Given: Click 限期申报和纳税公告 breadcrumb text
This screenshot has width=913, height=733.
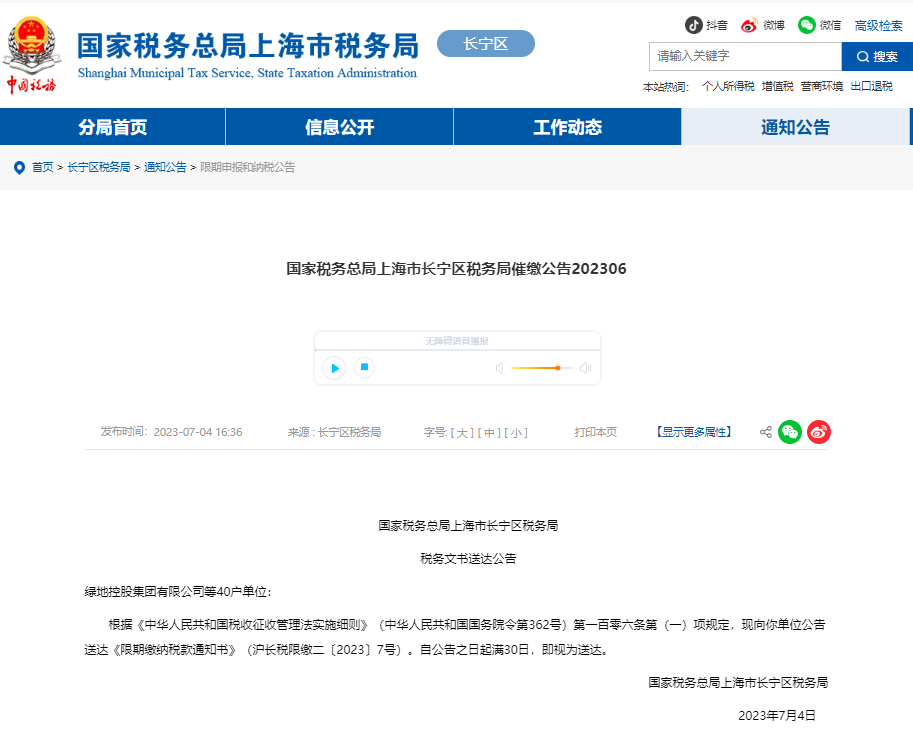Looking at the screenshot, I should (x=247, y=168).
